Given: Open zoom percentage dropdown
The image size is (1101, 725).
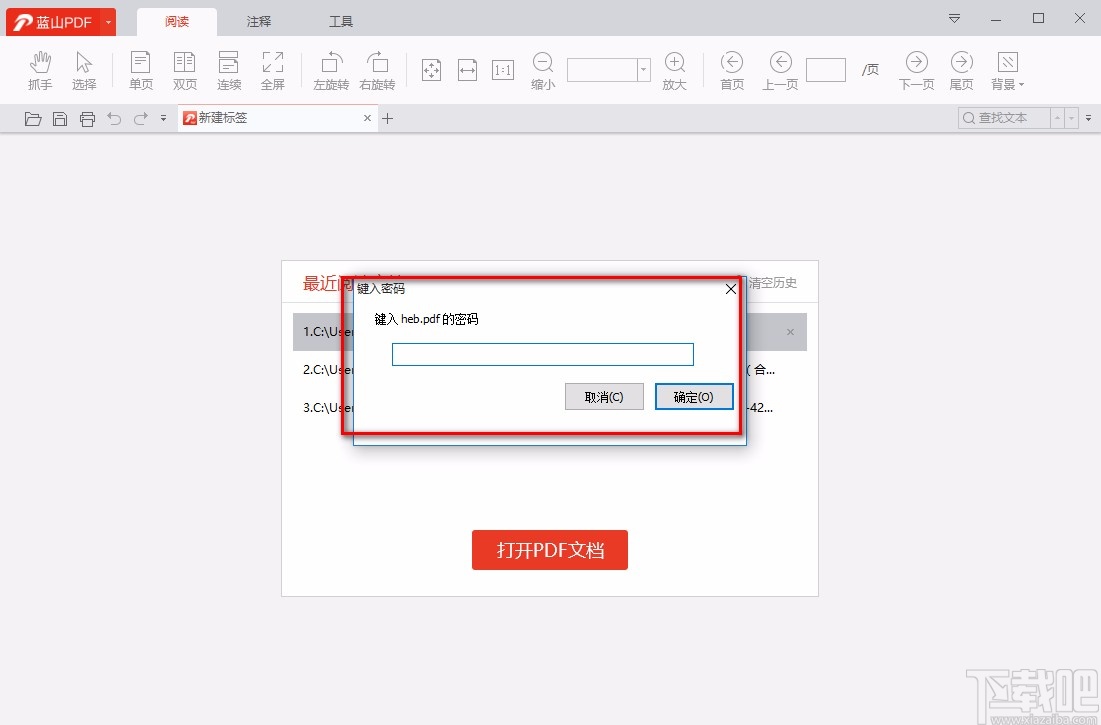Looking at the screenshot, I should 643,69.
